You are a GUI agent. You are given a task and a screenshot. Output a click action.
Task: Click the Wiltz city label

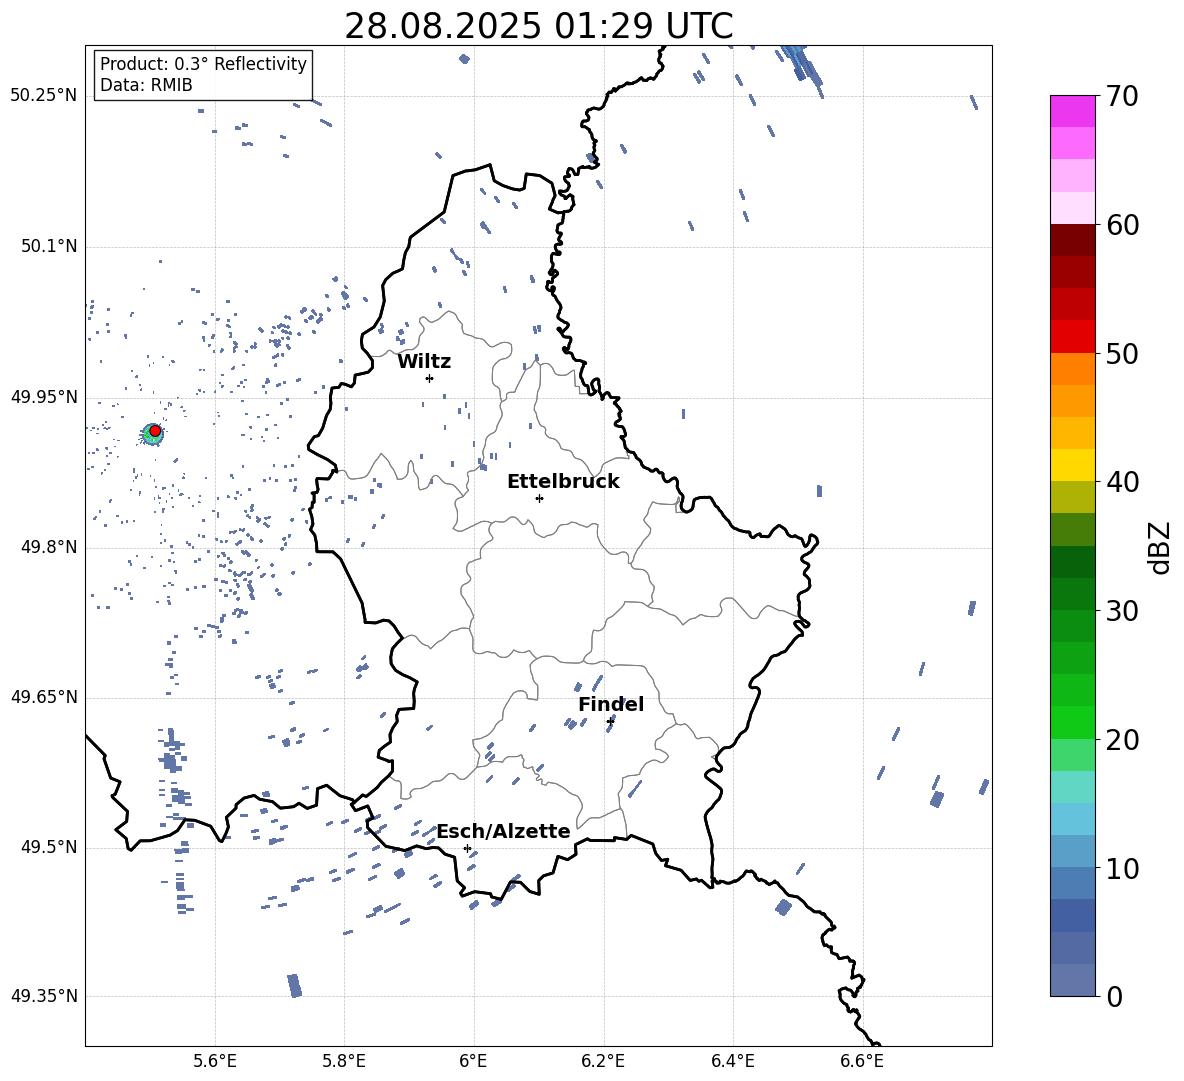tap(424, 362)
